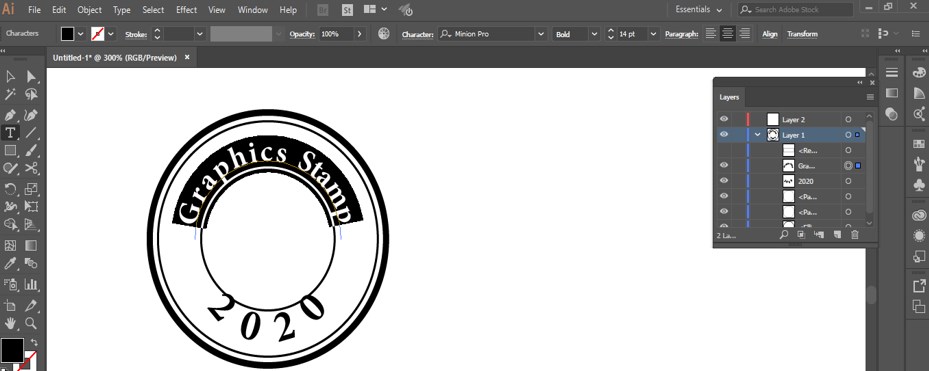929x371 pixels.
Task: Choose the Gradient tool
Action: 31,245
